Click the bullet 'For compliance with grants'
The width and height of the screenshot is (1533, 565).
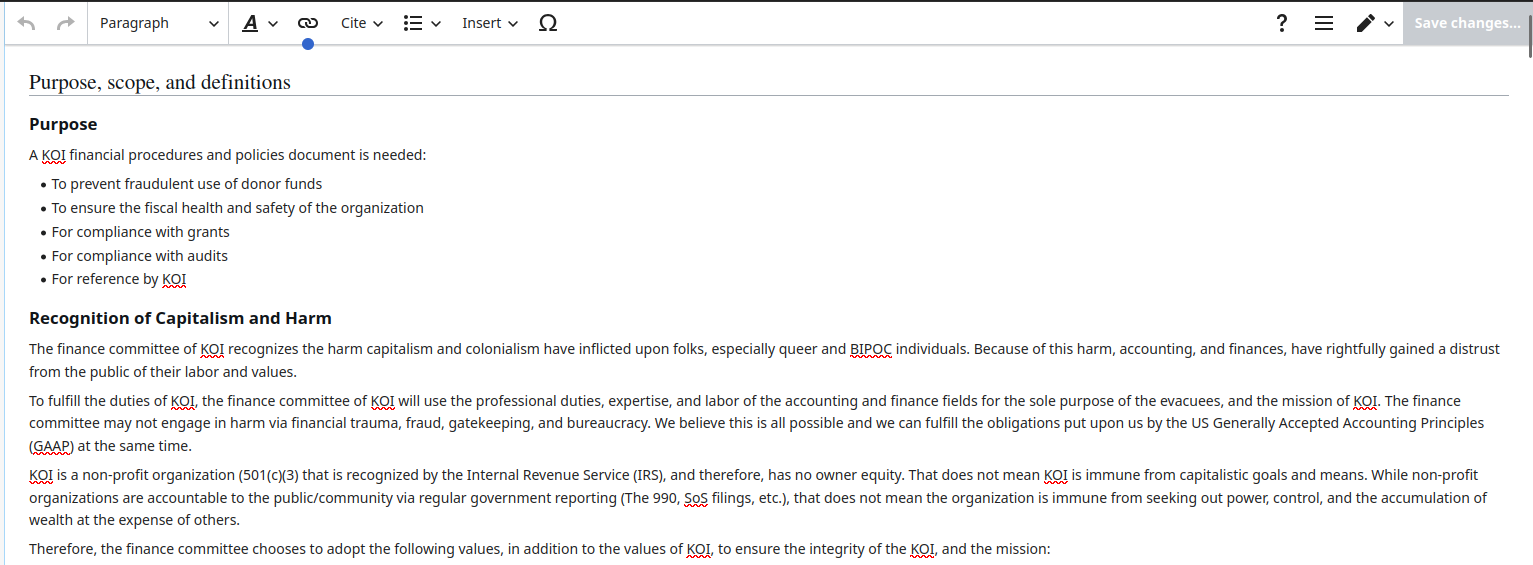coord(141,232)
